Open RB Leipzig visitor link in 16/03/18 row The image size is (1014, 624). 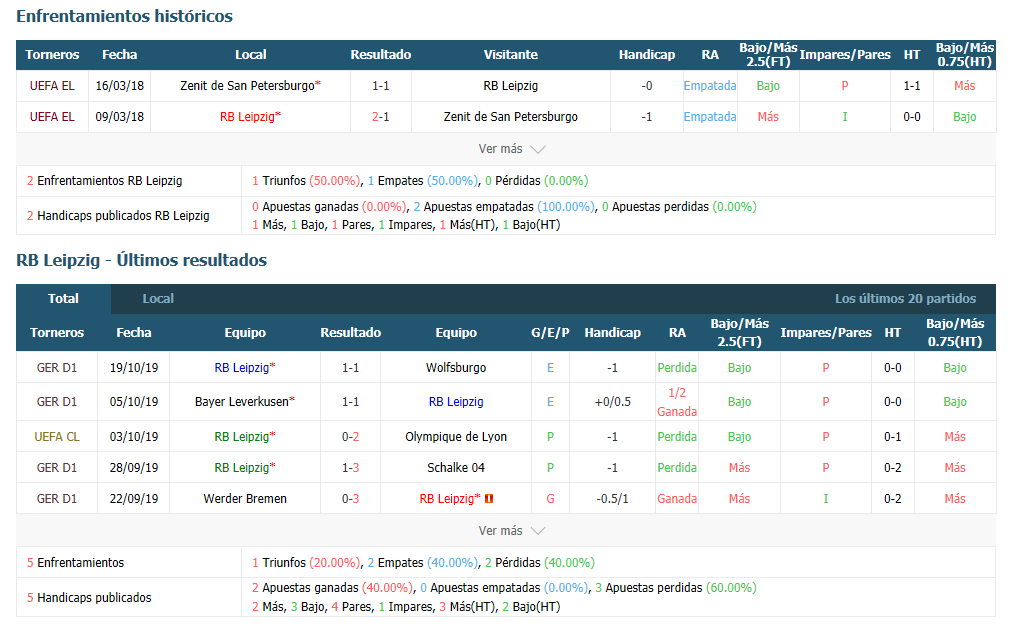tap(510, 85)
